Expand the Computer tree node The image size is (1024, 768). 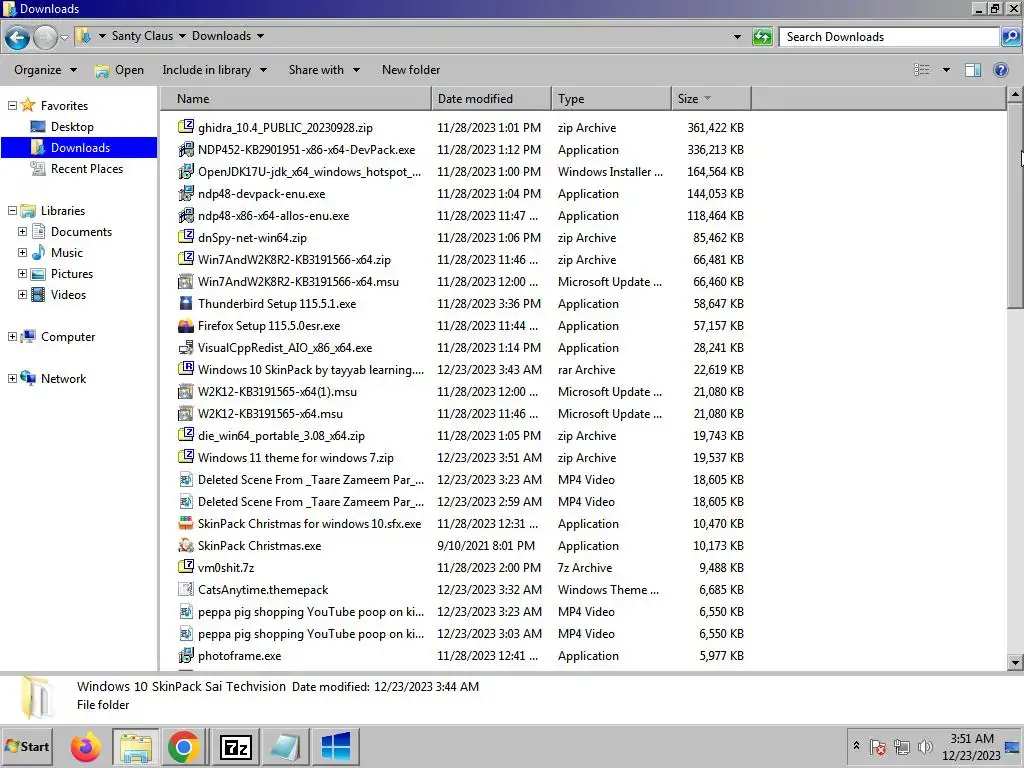pyautogui.click(x=12, y=337)
